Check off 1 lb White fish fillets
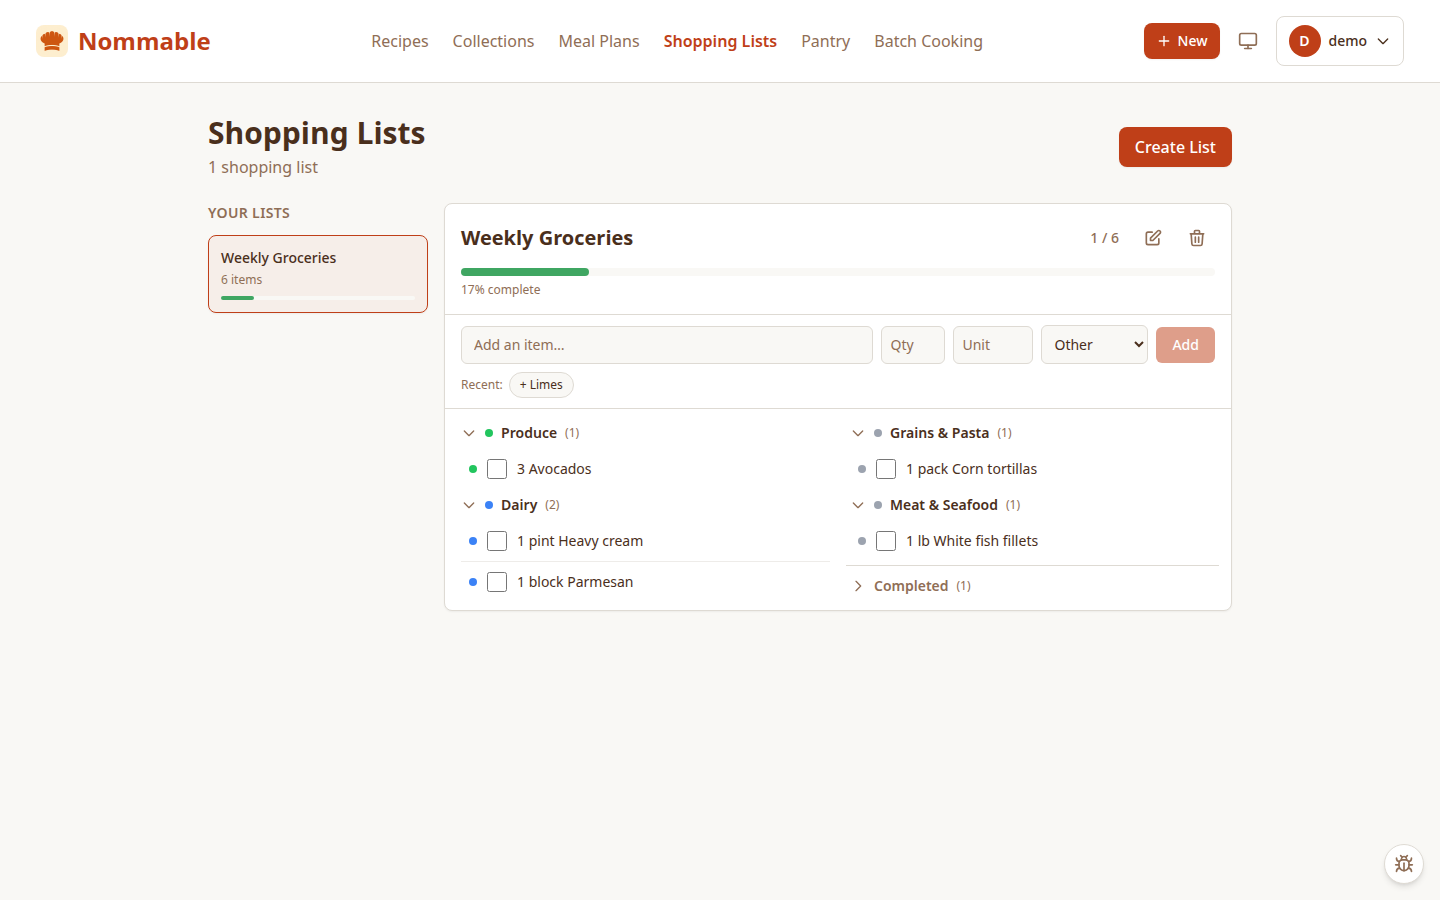The image size is (1440, 900). click(886, 541)
